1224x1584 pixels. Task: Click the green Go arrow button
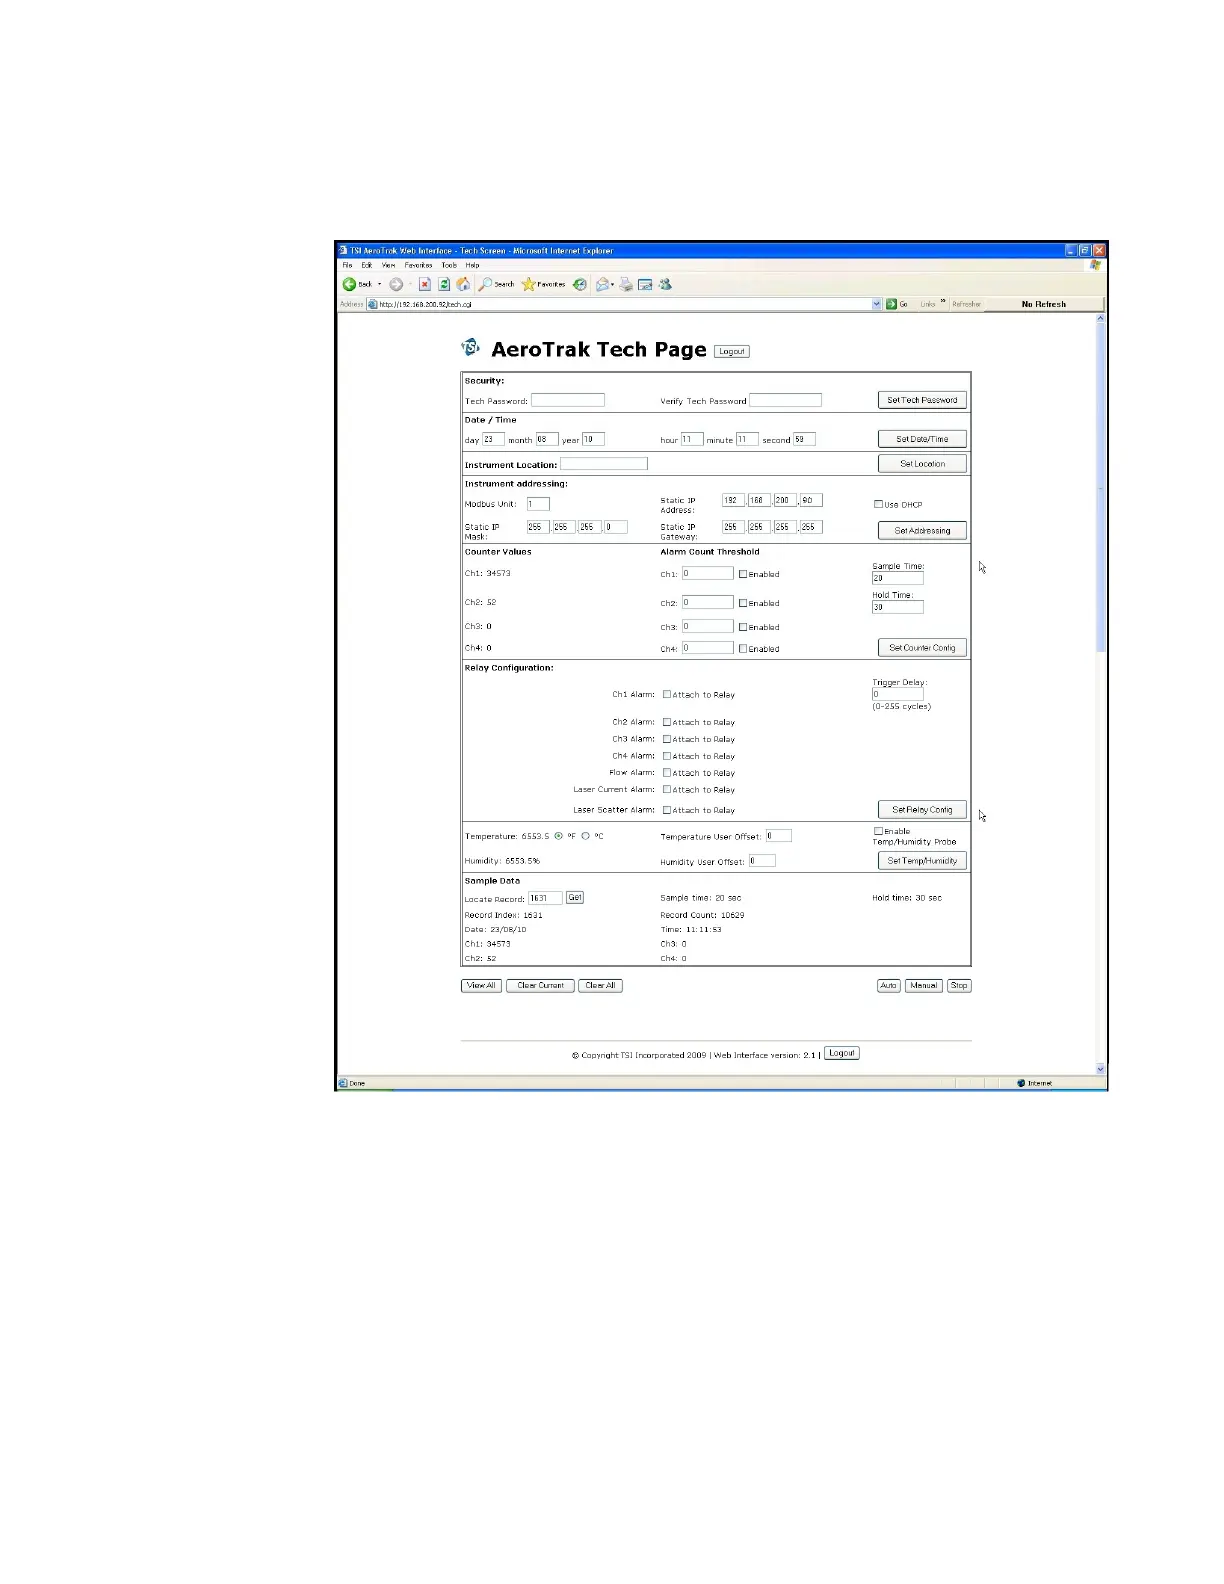(891, 304)
